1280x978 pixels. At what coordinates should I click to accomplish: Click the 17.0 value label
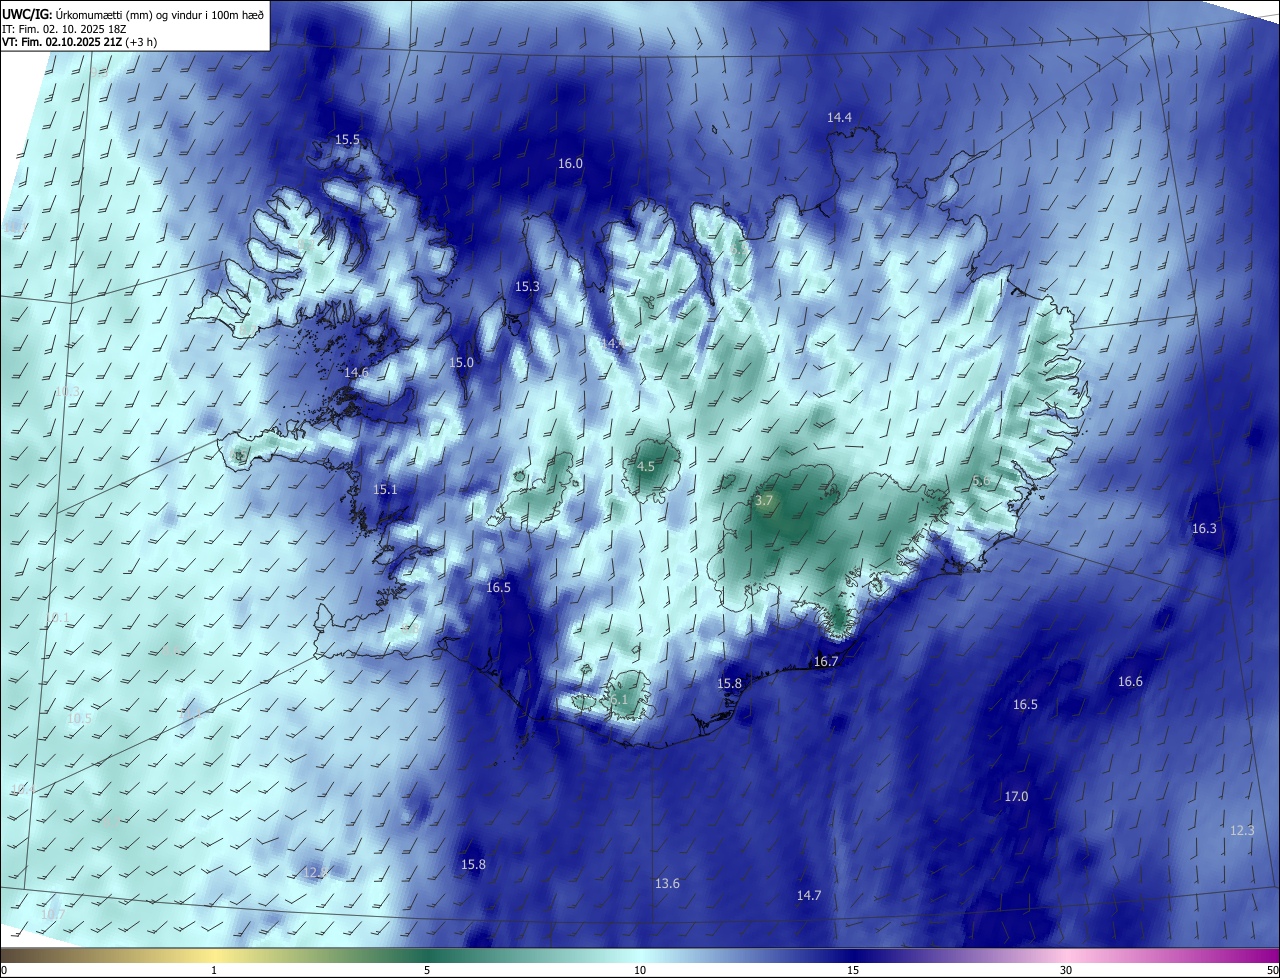click(x=1016, y=797)
